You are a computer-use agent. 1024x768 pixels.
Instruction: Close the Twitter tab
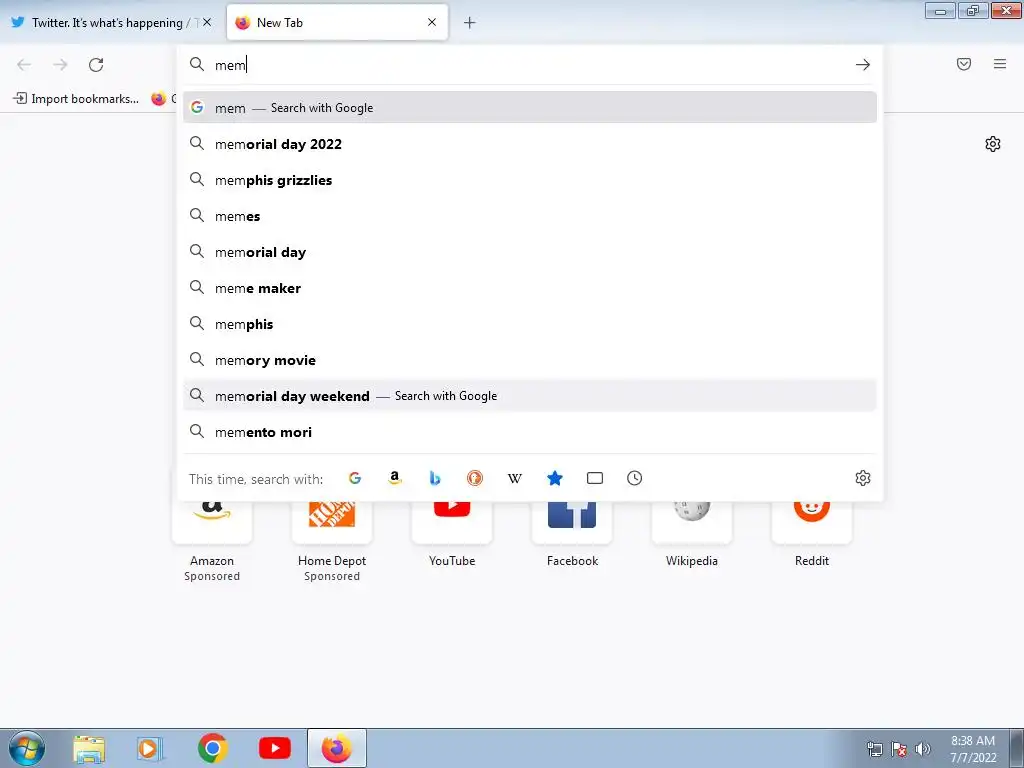207,22
